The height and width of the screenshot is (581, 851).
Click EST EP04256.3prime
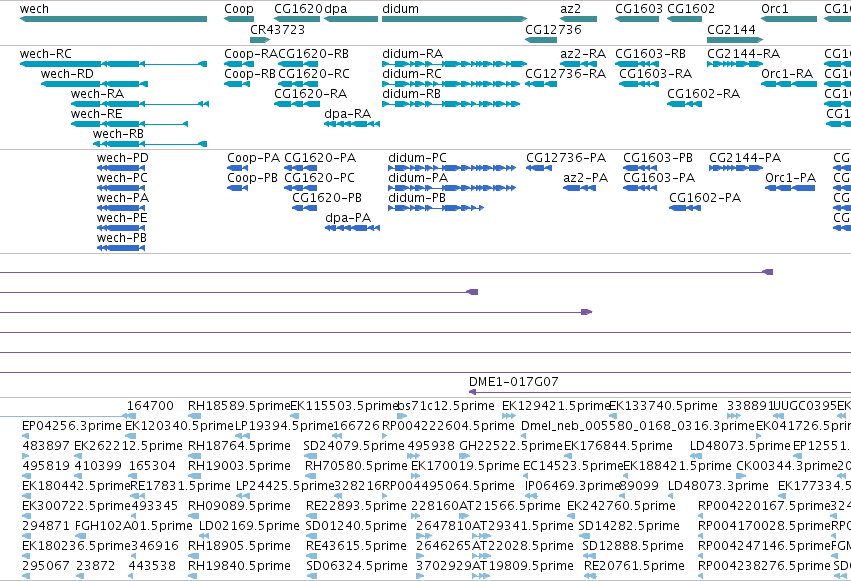[x=72, y=426]
